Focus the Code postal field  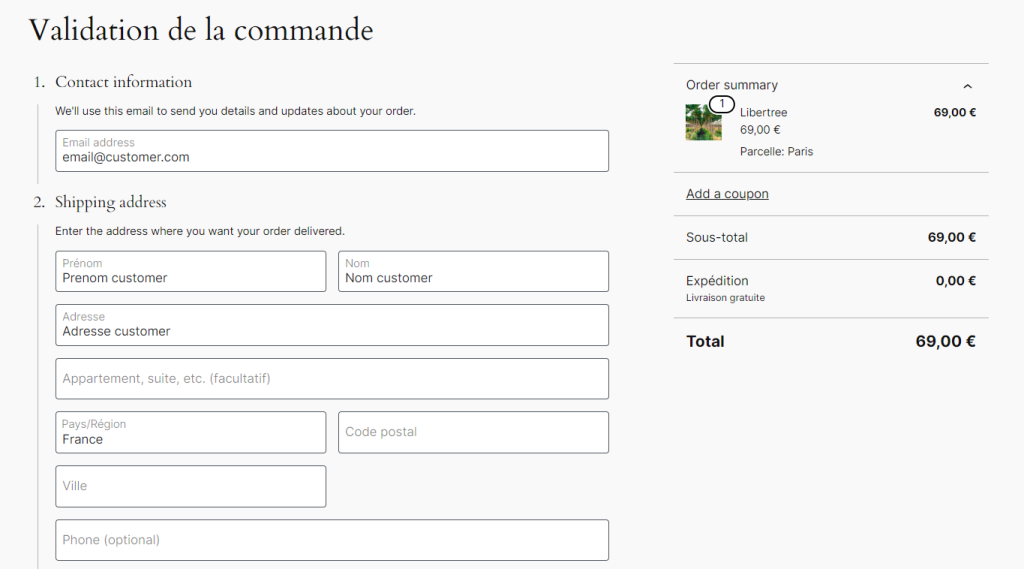coord(473,432)
